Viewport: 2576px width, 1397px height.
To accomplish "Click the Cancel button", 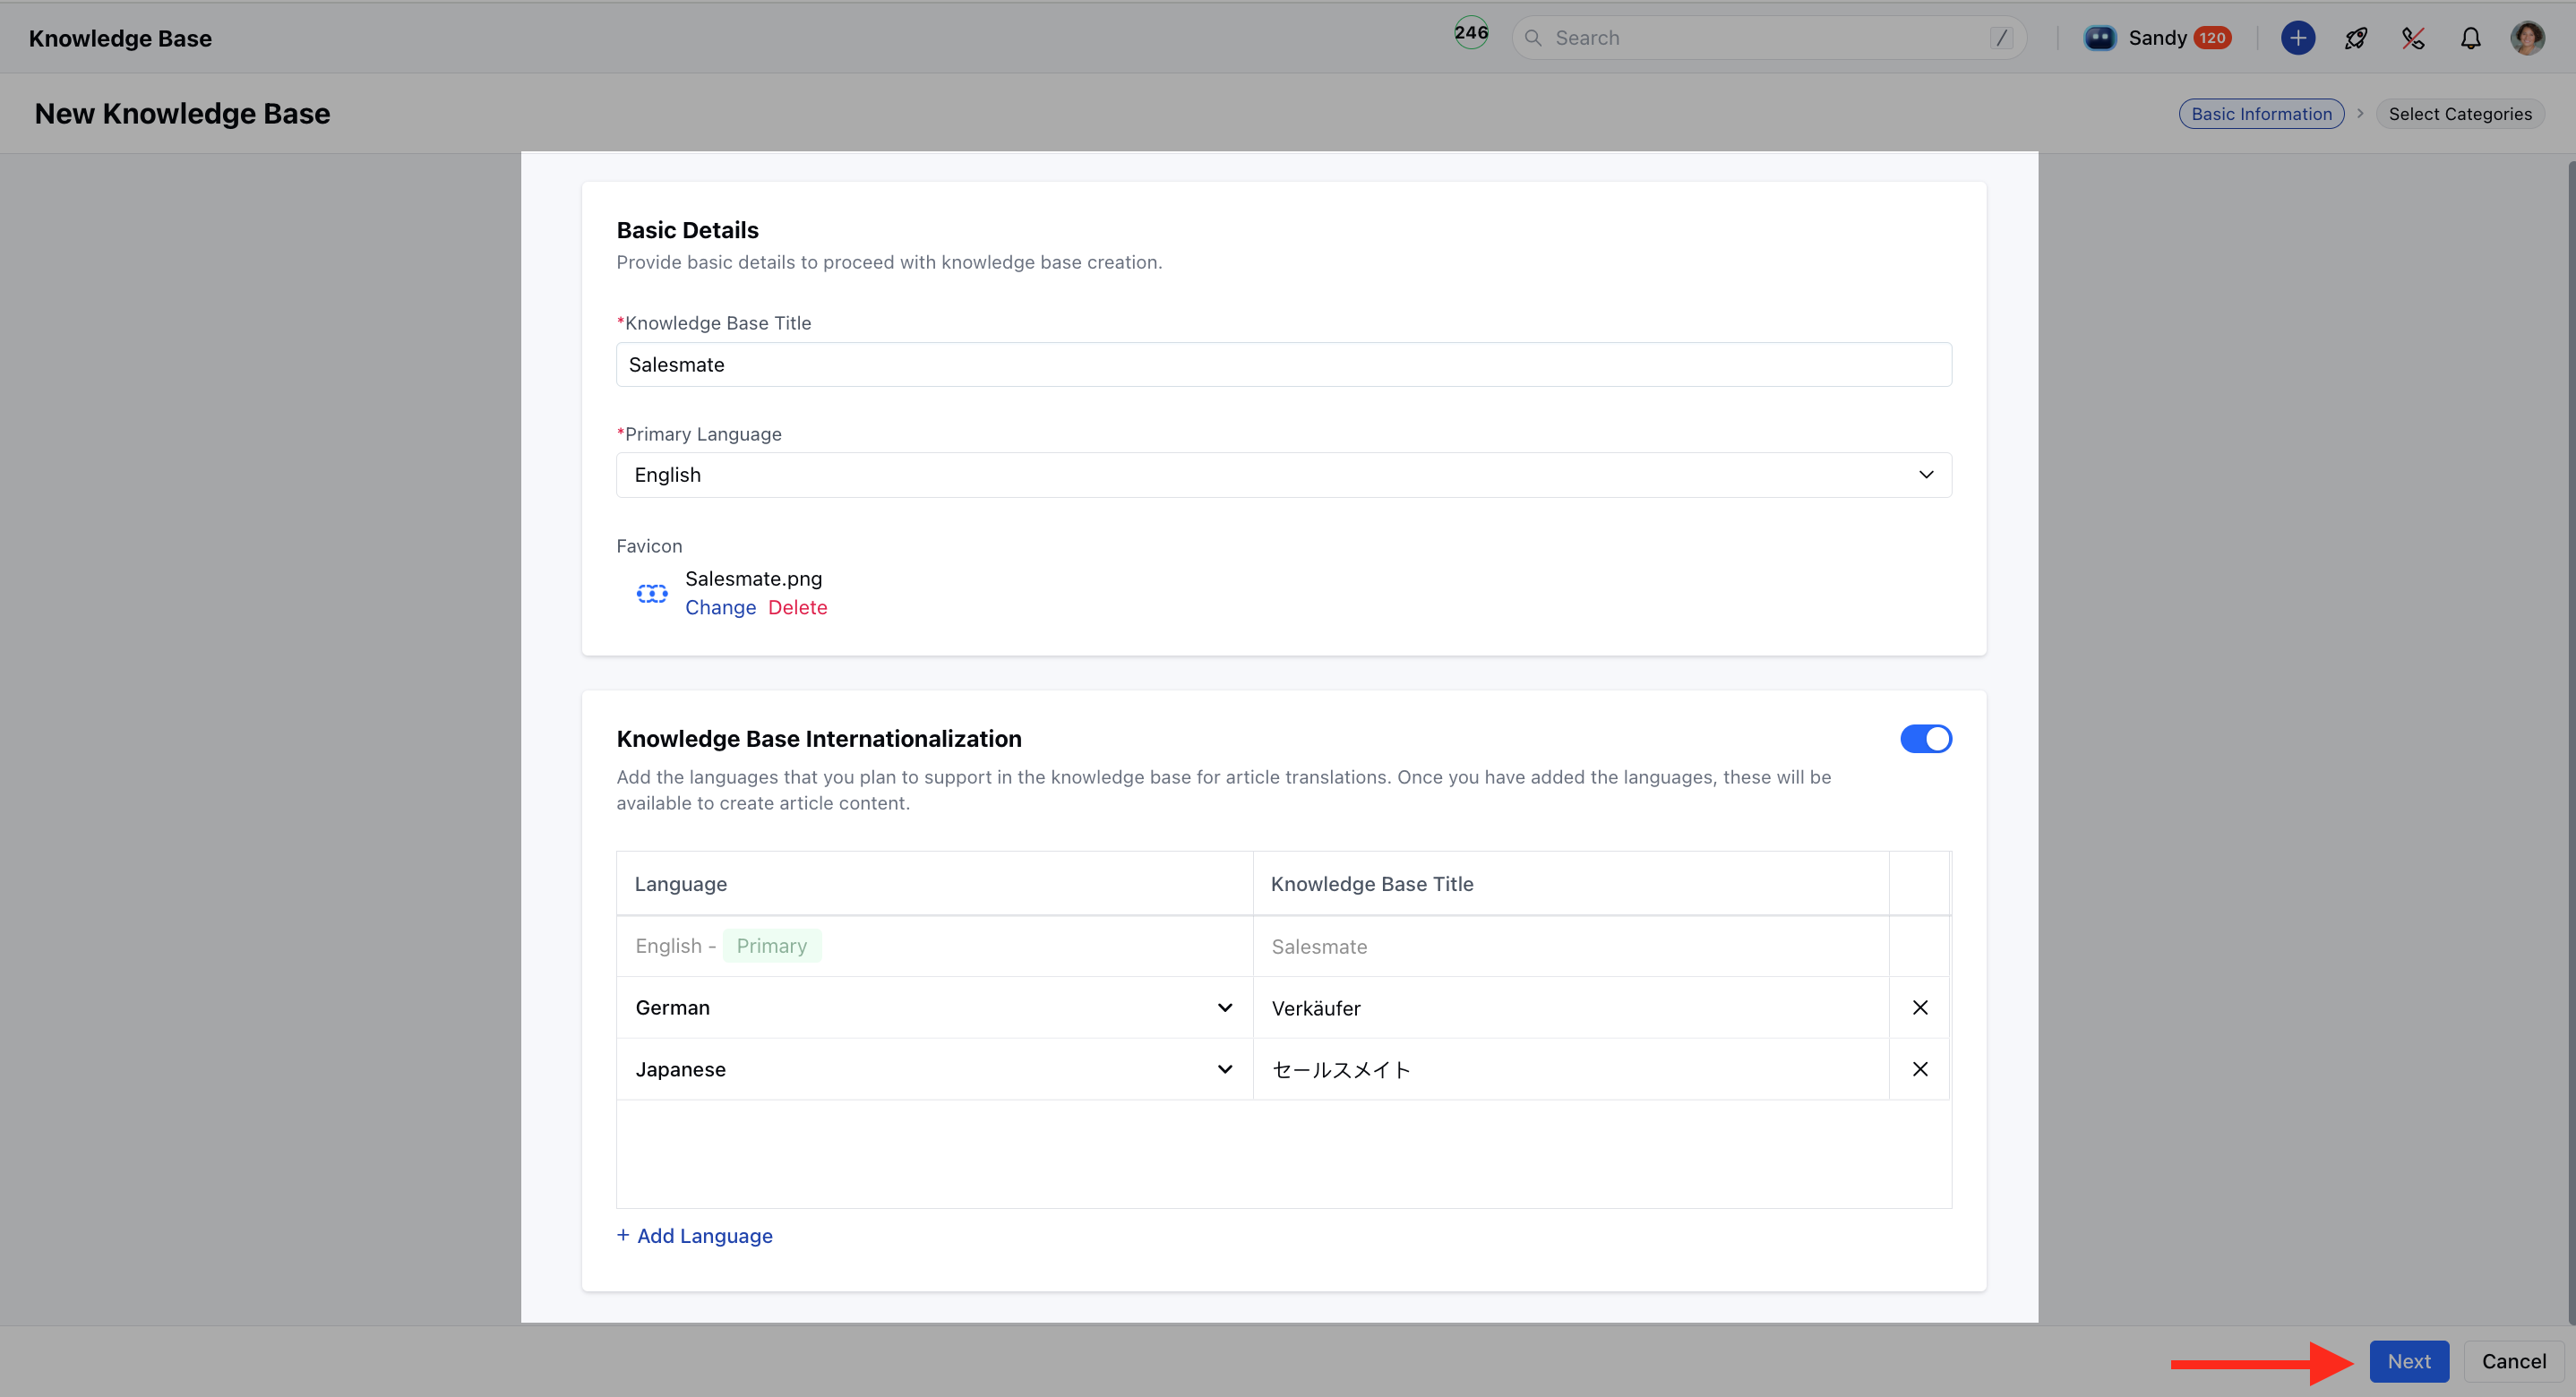I will 2513,1361.
